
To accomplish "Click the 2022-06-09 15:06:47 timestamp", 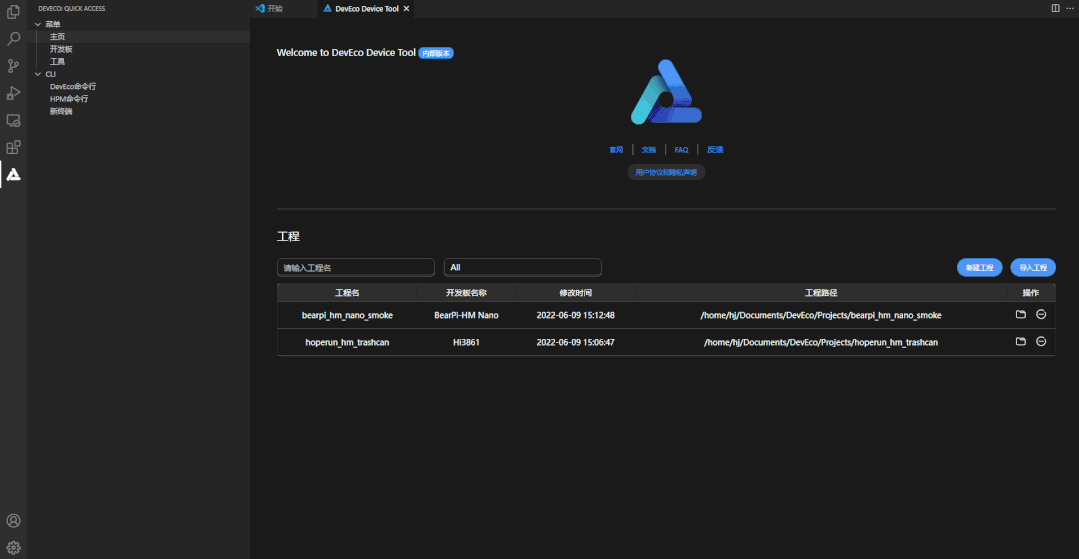I will pyautogui.click(x=575, y=342).
